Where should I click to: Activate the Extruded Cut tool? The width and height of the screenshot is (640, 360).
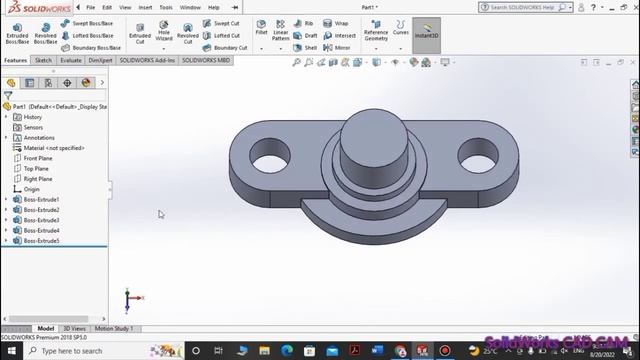(x=140, y=33)
